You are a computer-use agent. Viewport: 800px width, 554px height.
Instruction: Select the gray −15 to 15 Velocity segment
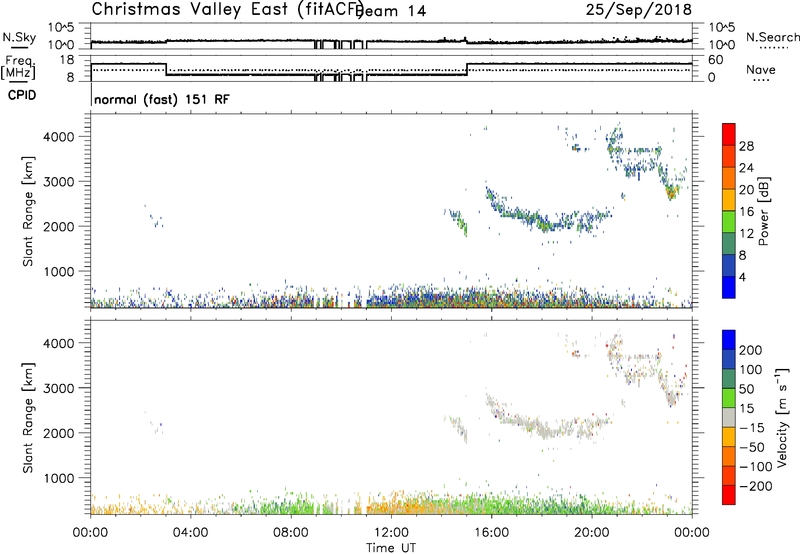point(729,417)
